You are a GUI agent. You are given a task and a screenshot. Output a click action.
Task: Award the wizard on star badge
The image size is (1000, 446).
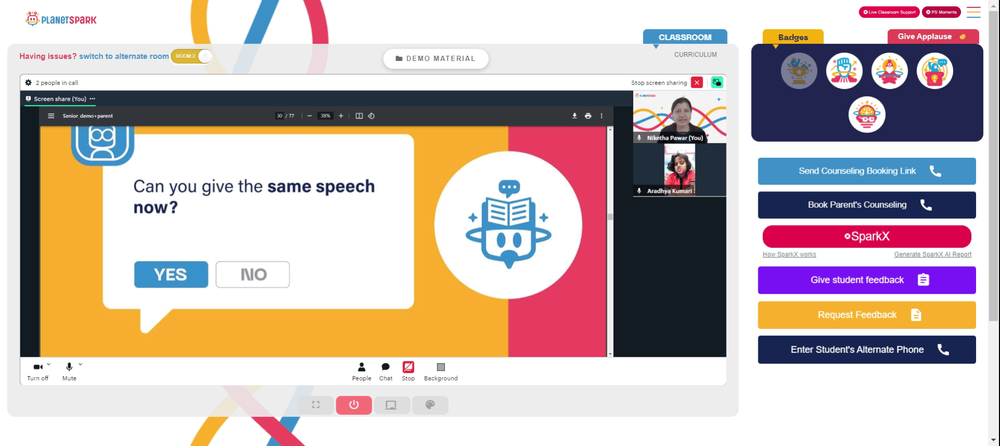pyautogui.click(x=890, y=70)
